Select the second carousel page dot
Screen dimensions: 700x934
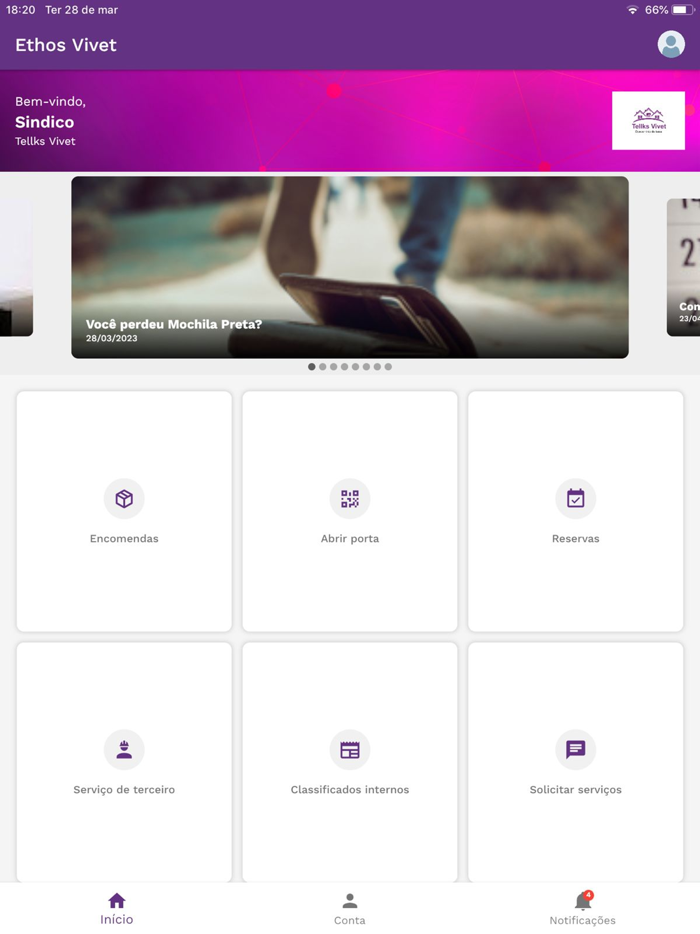click(x=322, y=367)
